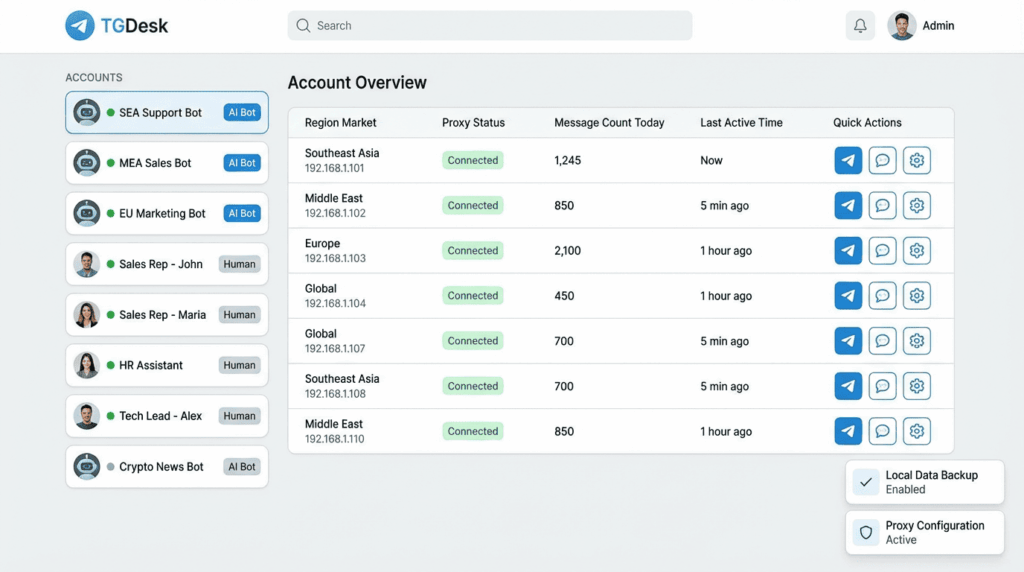
Task: Send message for Global 192.168.1.104
Action: [x=848, y=295]
